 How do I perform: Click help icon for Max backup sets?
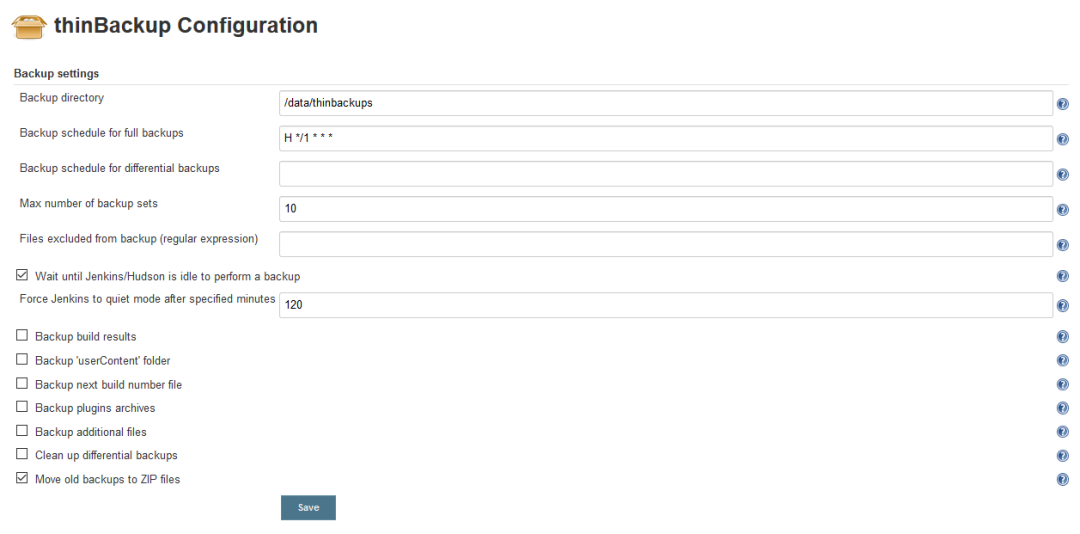(x=1062, y=210)
